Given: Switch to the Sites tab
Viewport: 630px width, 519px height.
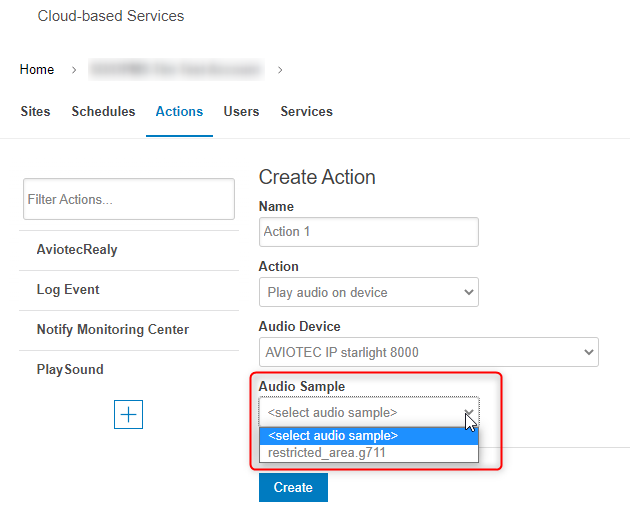Looking at the screenshot, I should click(x=35, y=111).
